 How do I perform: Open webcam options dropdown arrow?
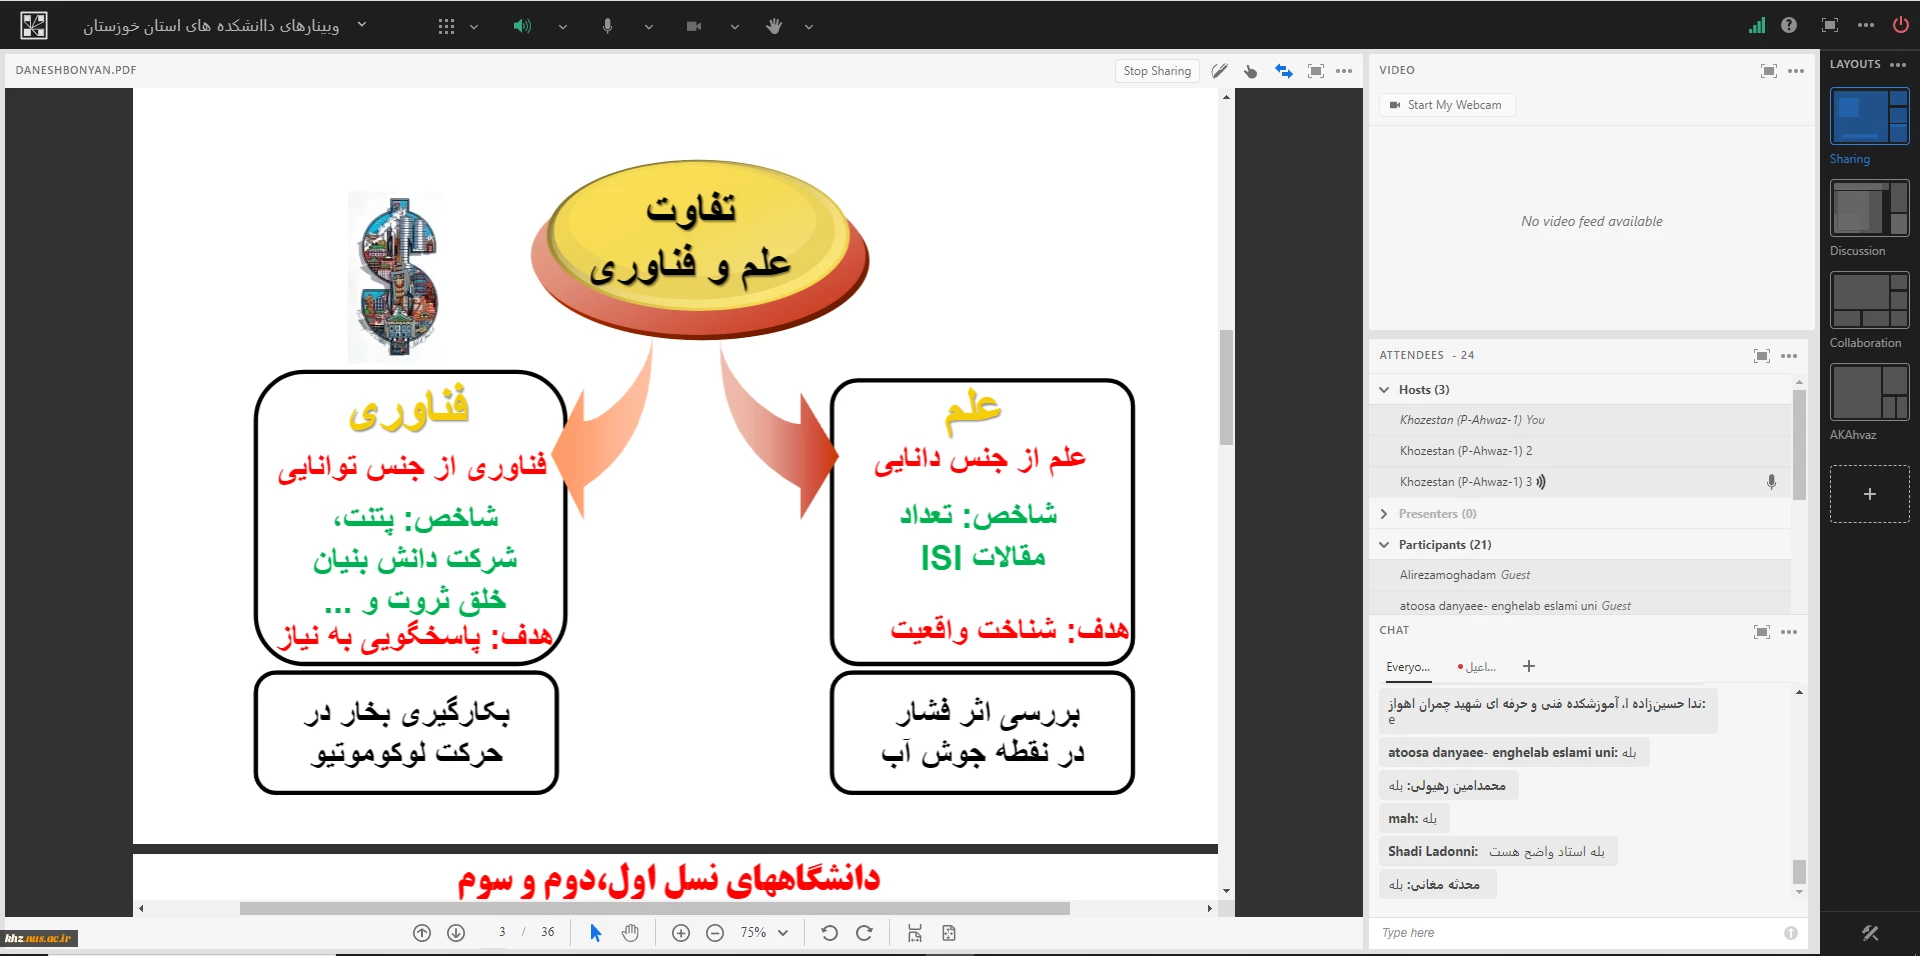pos(735,27)
